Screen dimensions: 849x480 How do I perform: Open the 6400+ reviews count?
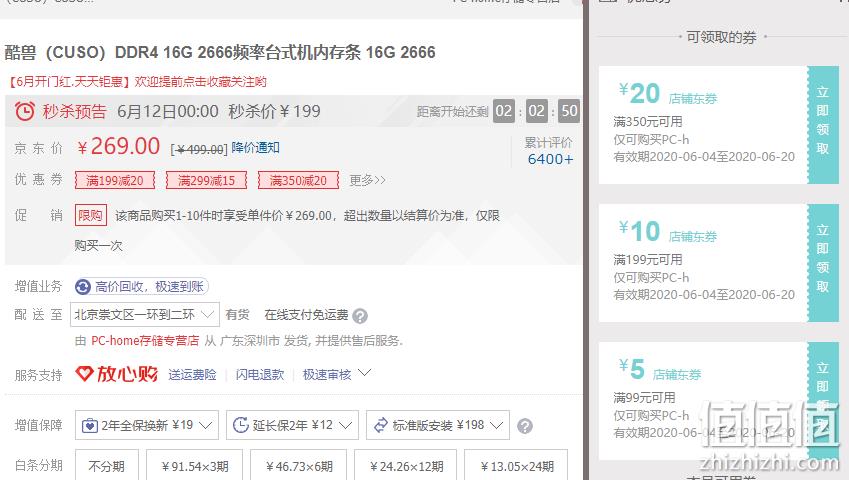550,159
